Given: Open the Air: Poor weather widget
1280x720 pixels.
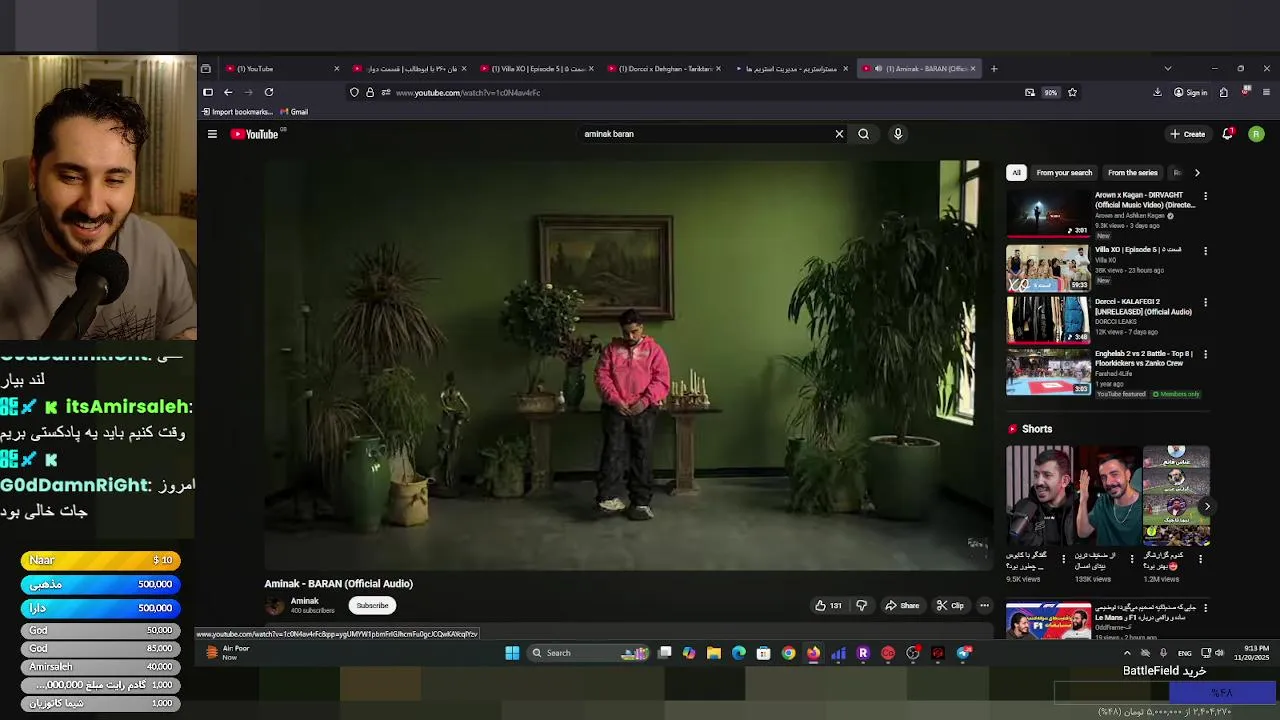Looking at the screenshot, I should pos(228,653).
